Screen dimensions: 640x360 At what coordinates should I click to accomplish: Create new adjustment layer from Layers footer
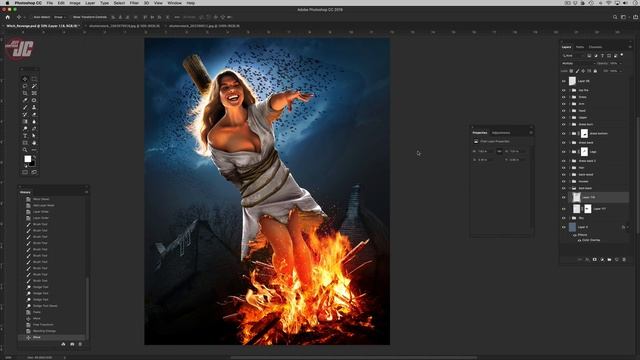[602, 260]
